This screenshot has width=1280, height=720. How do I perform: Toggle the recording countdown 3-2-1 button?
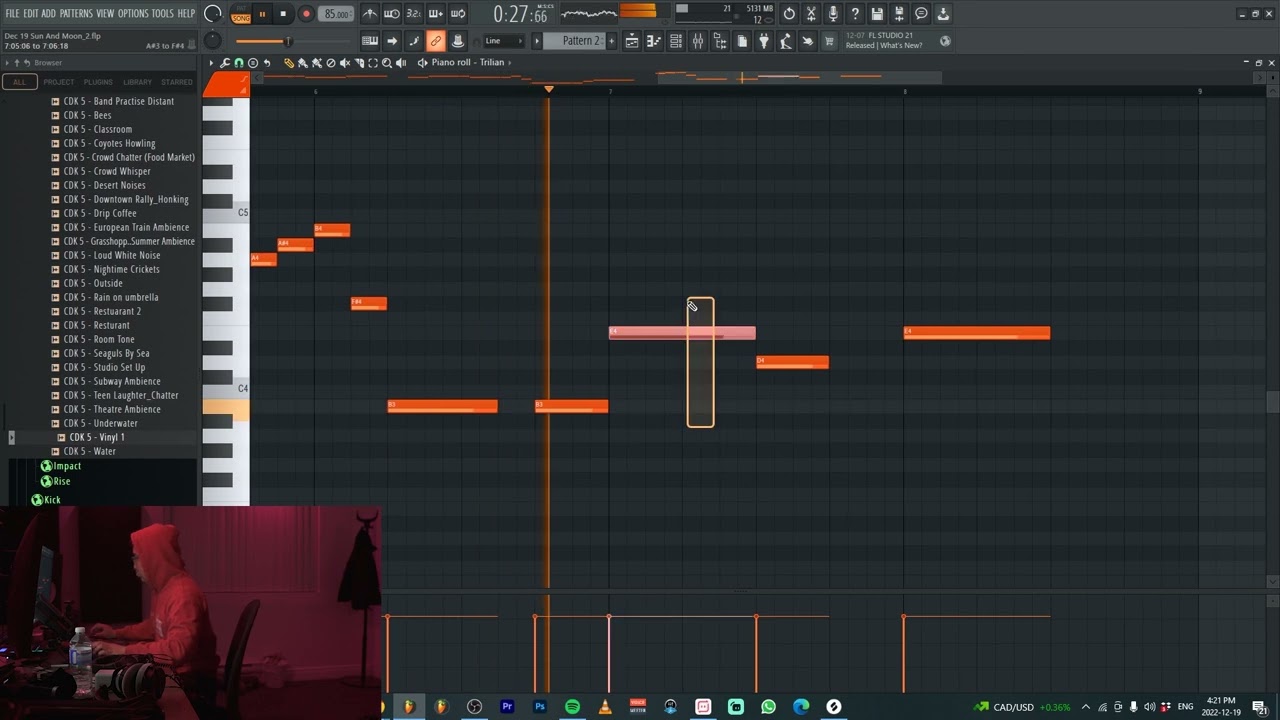tap(414, 14)
